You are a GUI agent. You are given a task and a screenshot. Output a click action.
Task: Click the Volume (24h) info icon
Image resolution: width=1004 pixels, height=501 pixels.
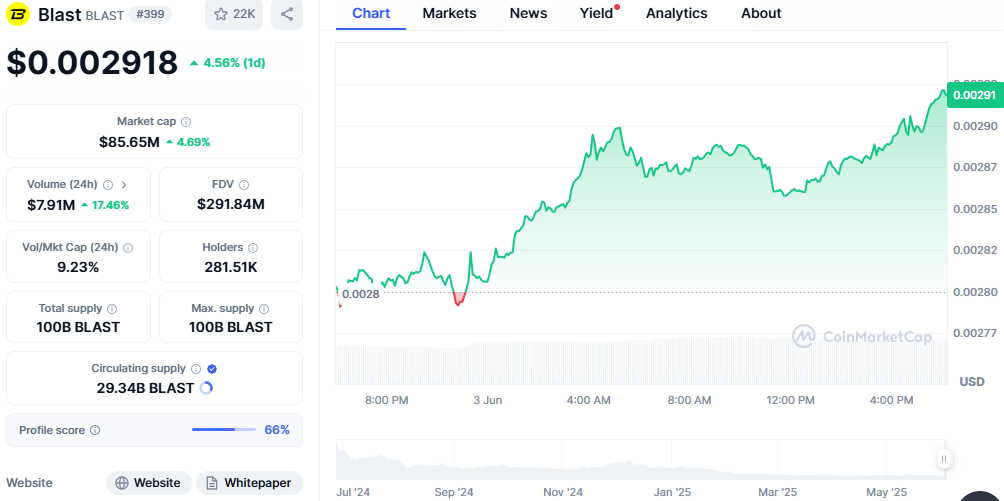[x=108, y=185]
